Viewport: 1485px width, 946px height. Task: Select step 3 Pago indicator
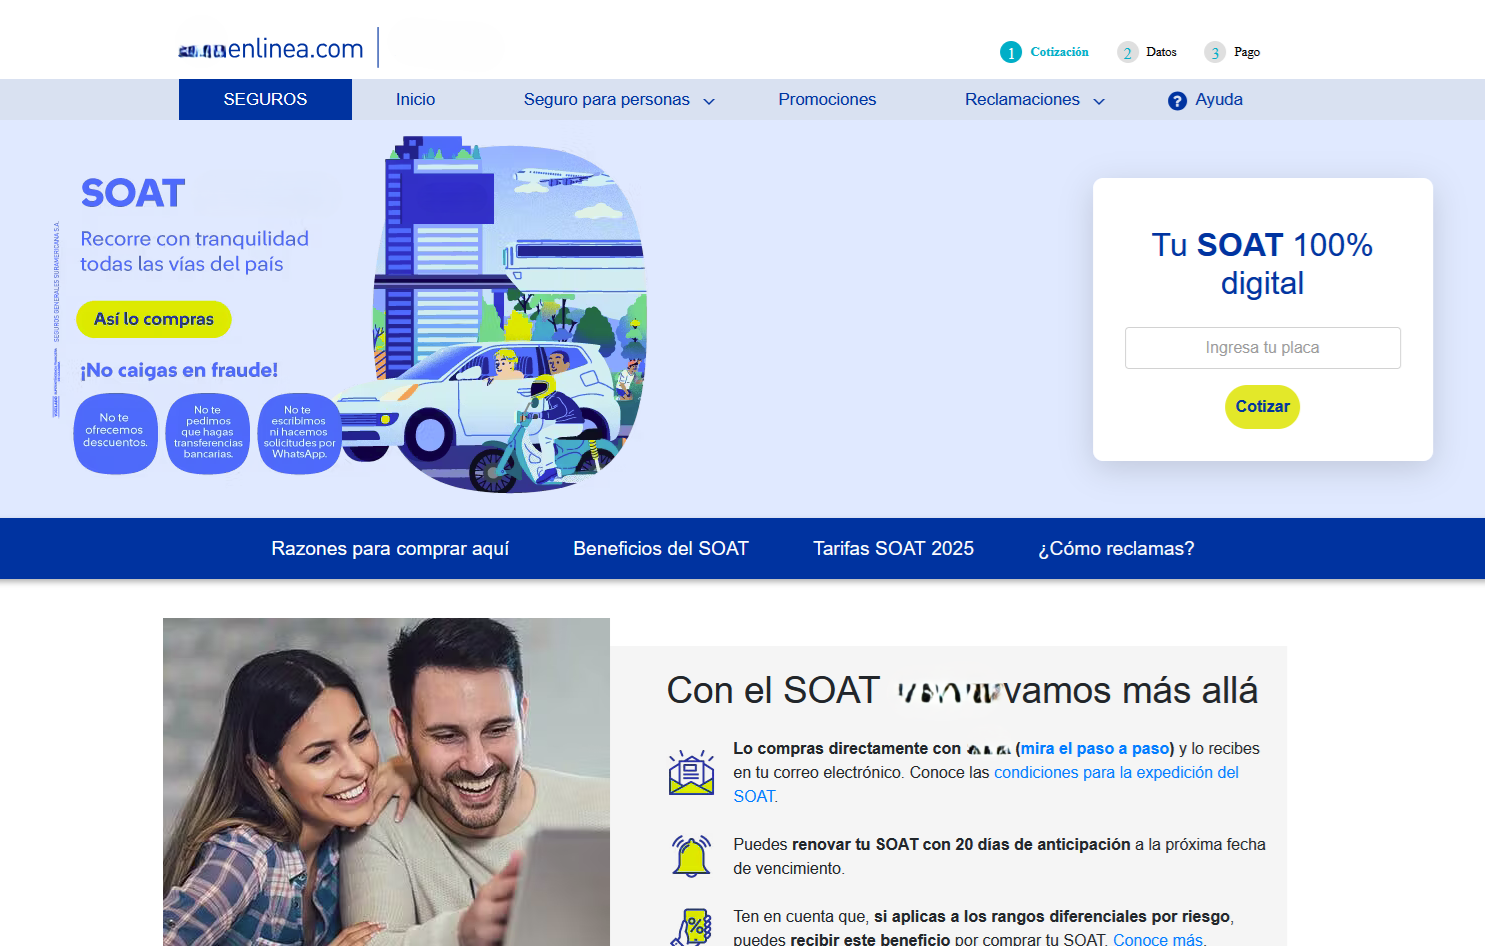click(1232, 52)
